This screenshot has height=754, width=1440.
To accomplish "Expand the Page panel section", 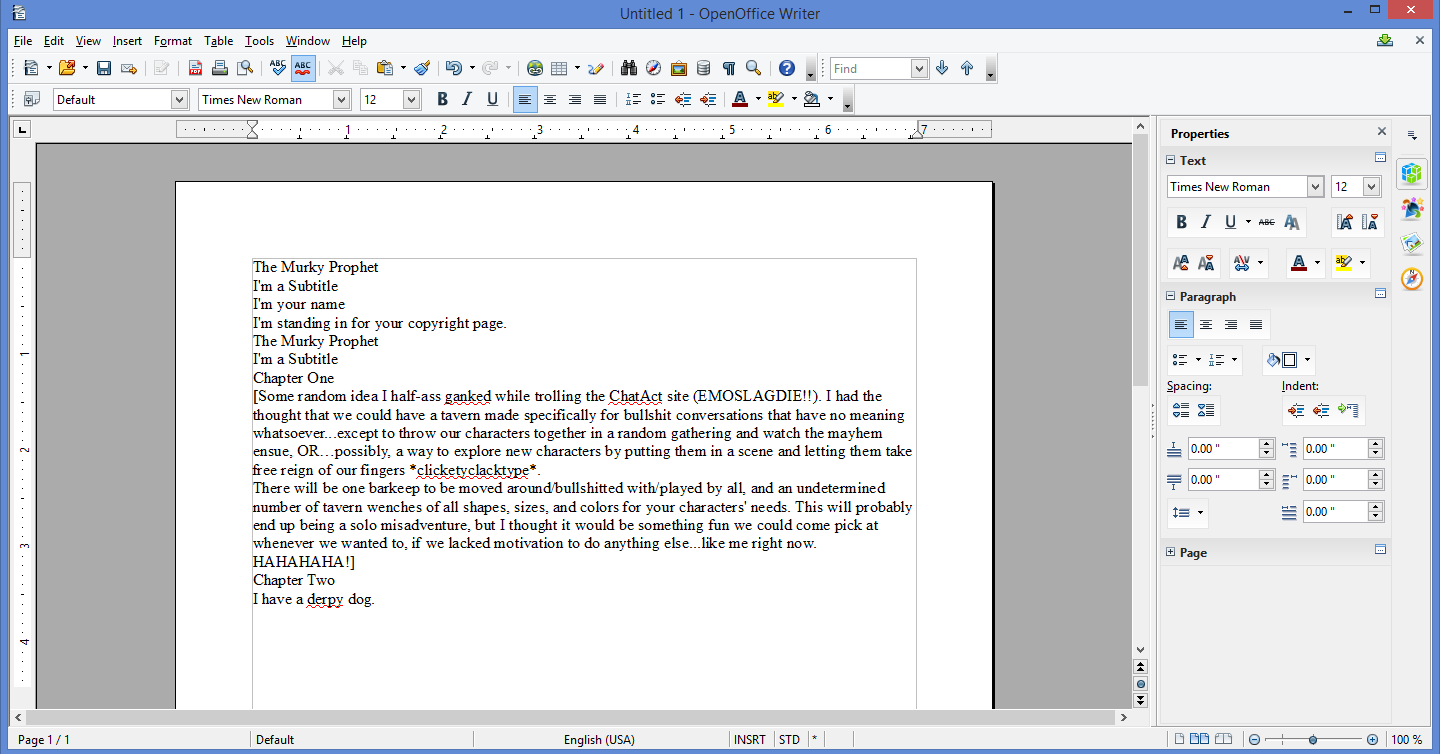I will point(1170,552).
